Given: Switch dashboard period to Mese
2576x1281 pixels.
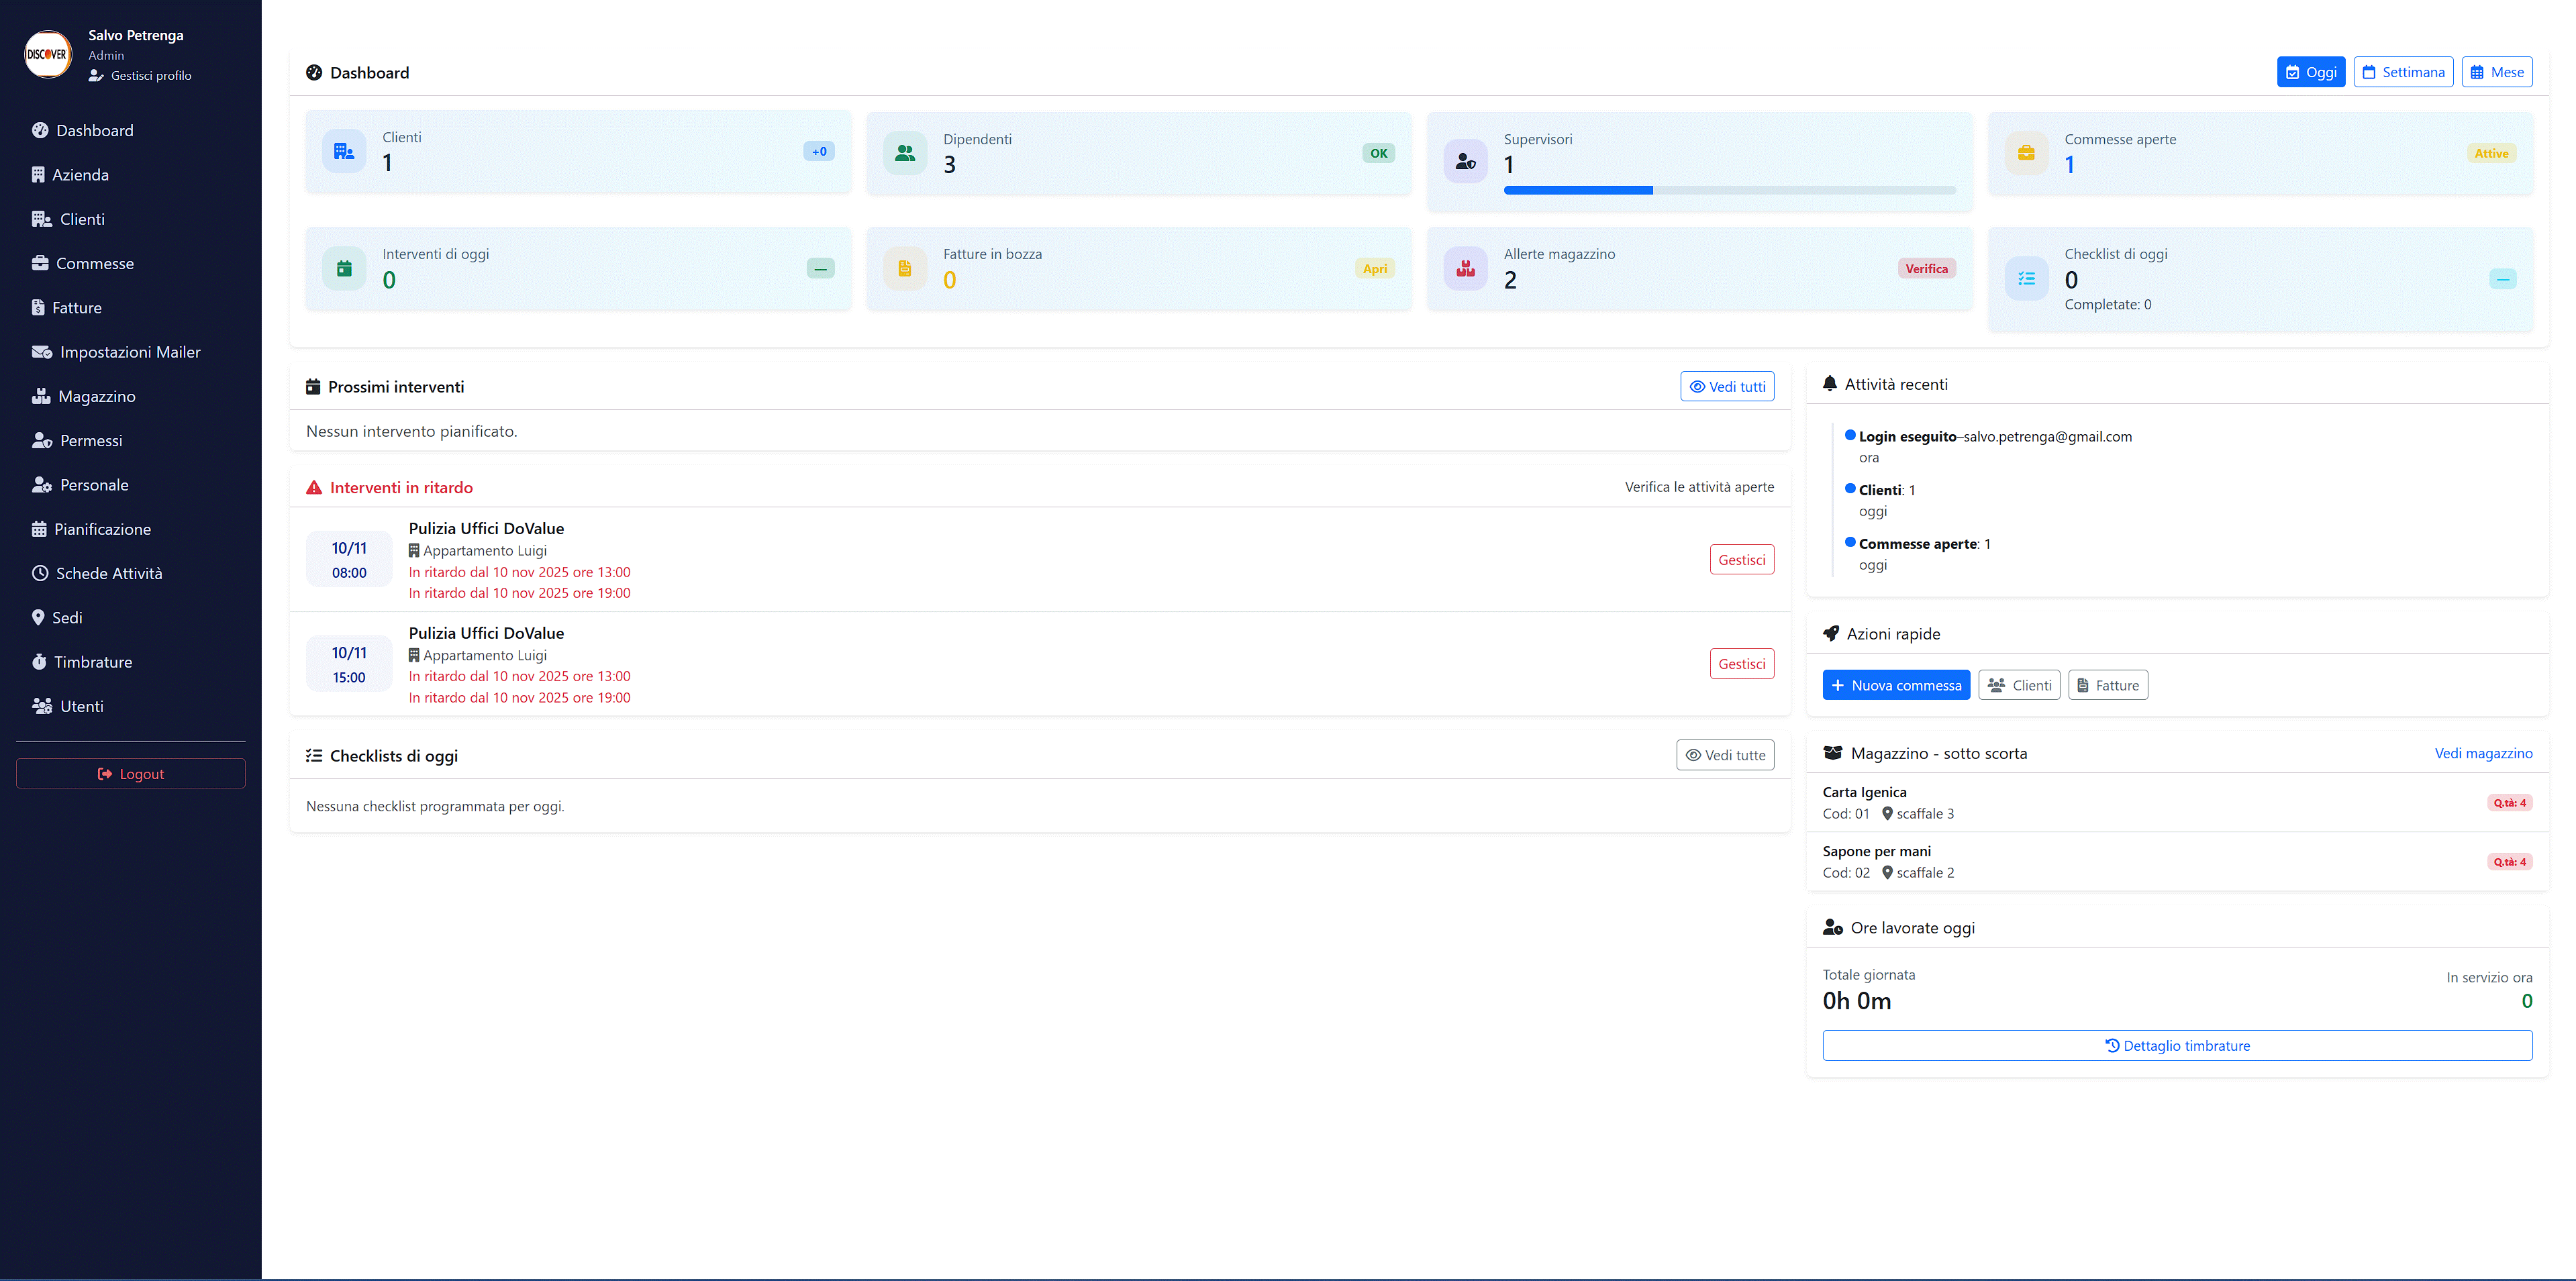Looking at the screenshot, I should [x=2496, y=72].
